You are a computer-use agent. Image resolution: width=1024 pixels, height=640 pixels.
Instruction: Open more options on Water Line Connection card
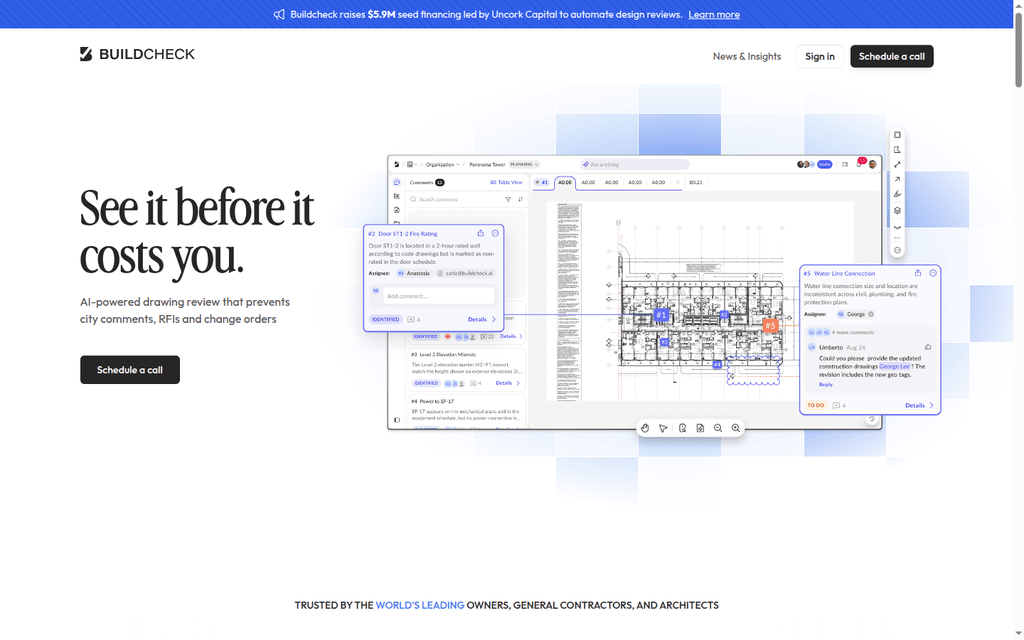click(933, 273)
